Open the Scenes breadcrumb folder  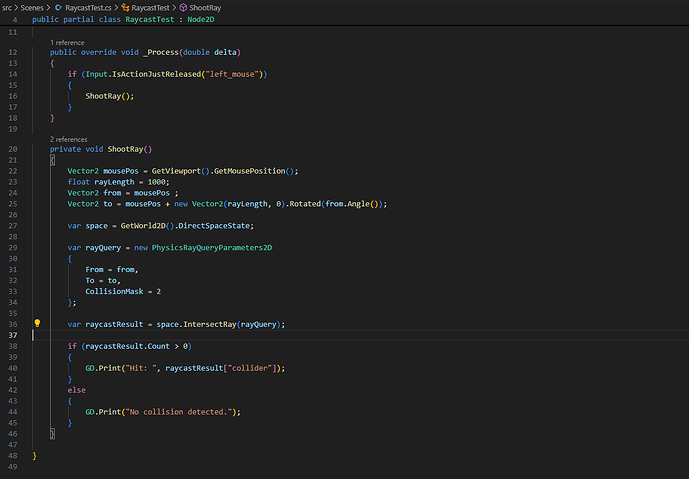32,7
